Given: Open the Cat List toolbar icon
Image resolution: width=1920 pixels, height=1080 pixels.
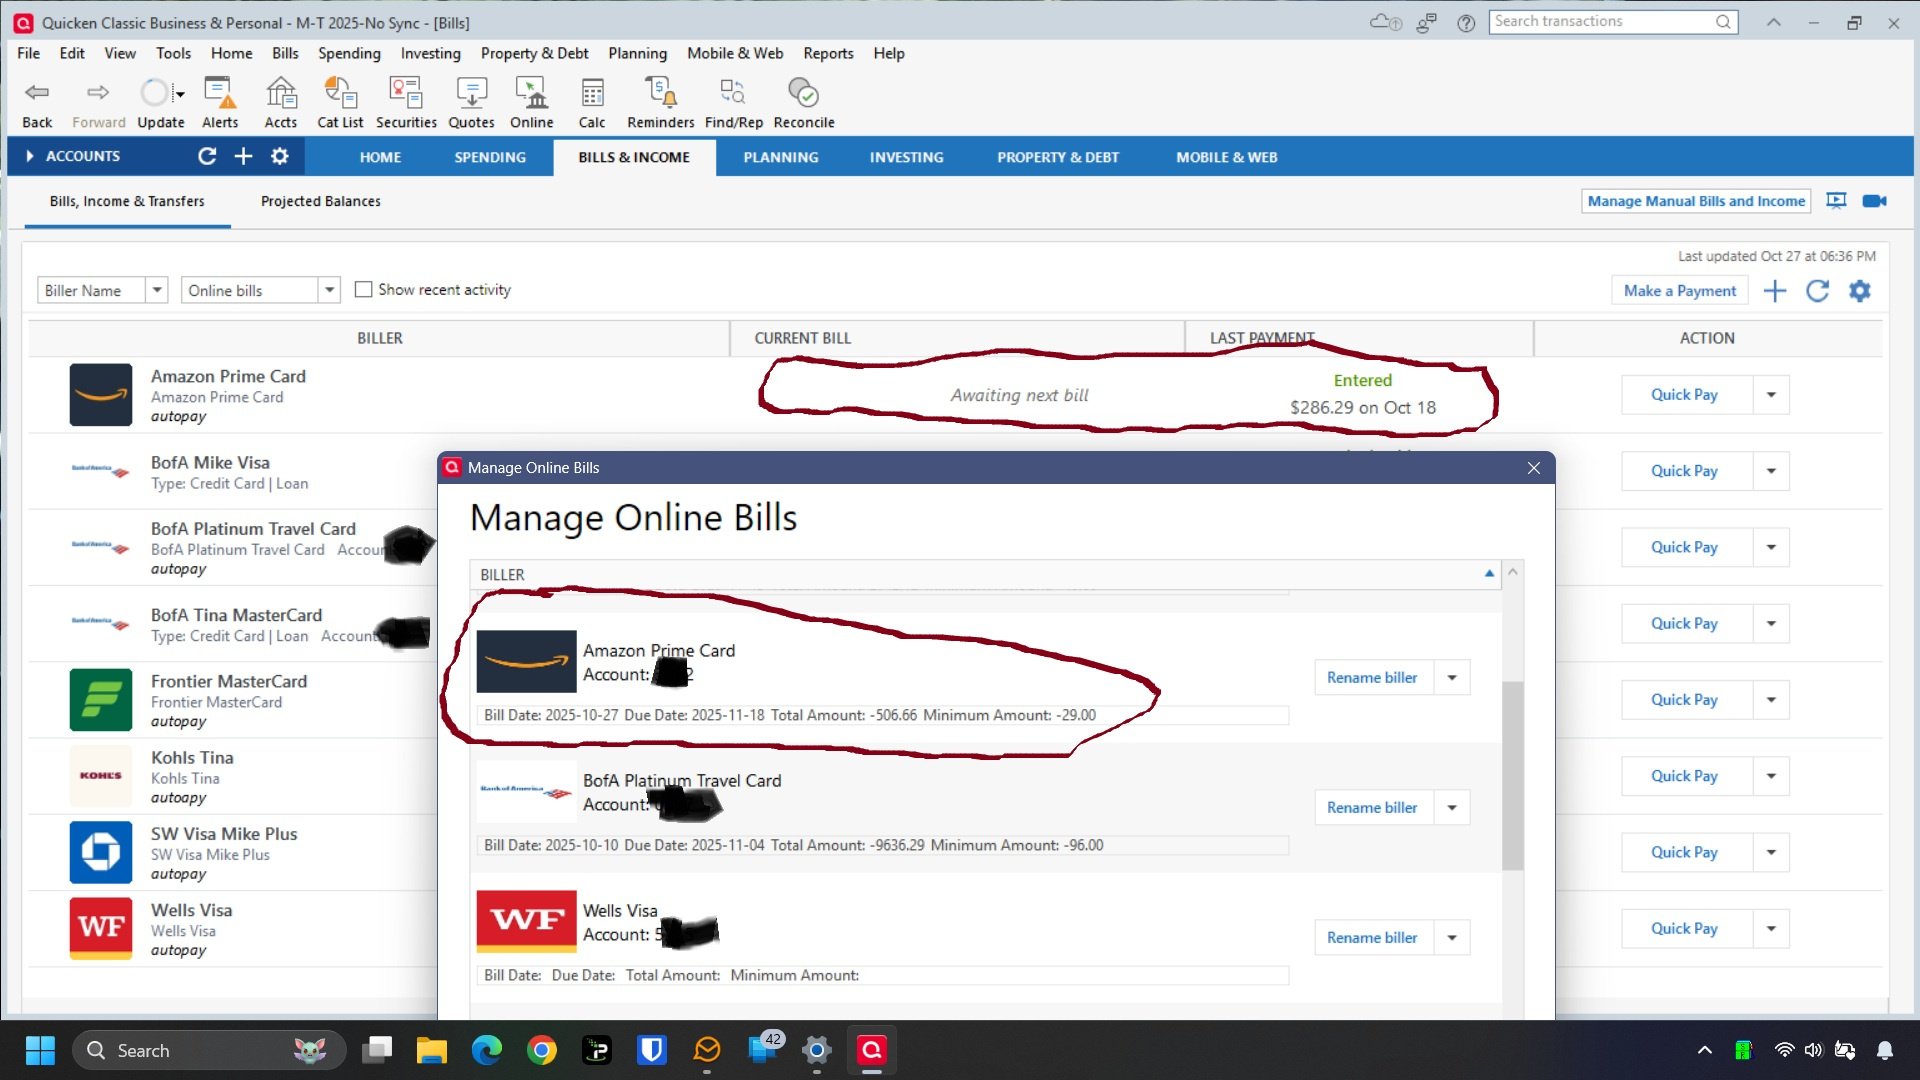Looking at the screenshot, I should click(x=340, y=100).
